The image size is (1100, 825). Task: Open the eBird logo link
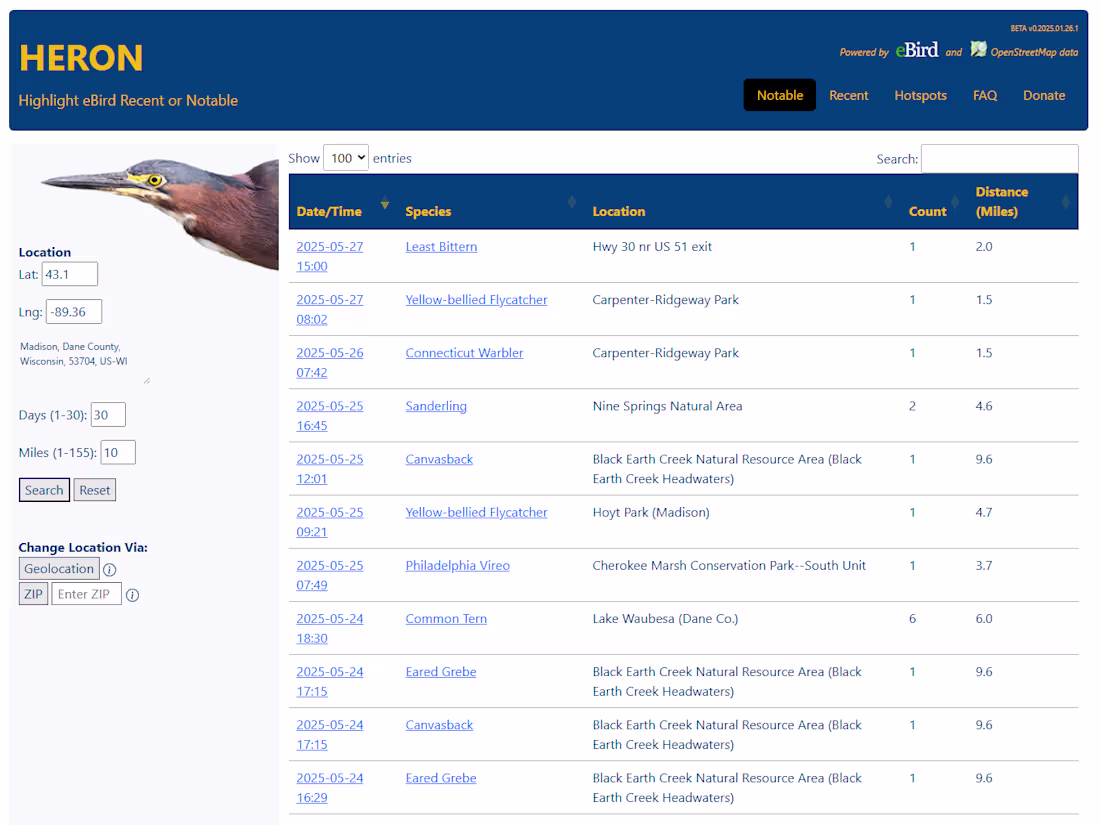(x=917, y=51)
